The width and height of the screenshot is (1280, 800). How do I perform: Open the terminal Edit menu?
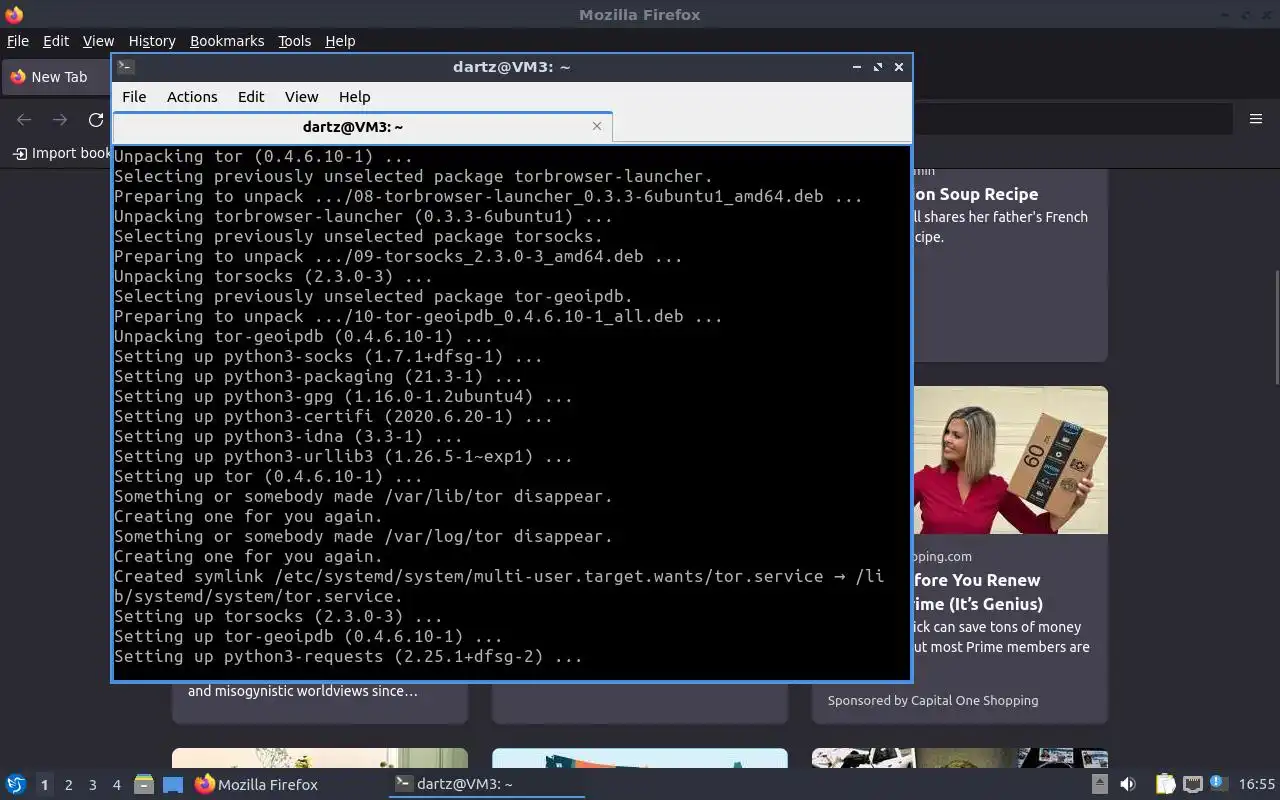251,97
